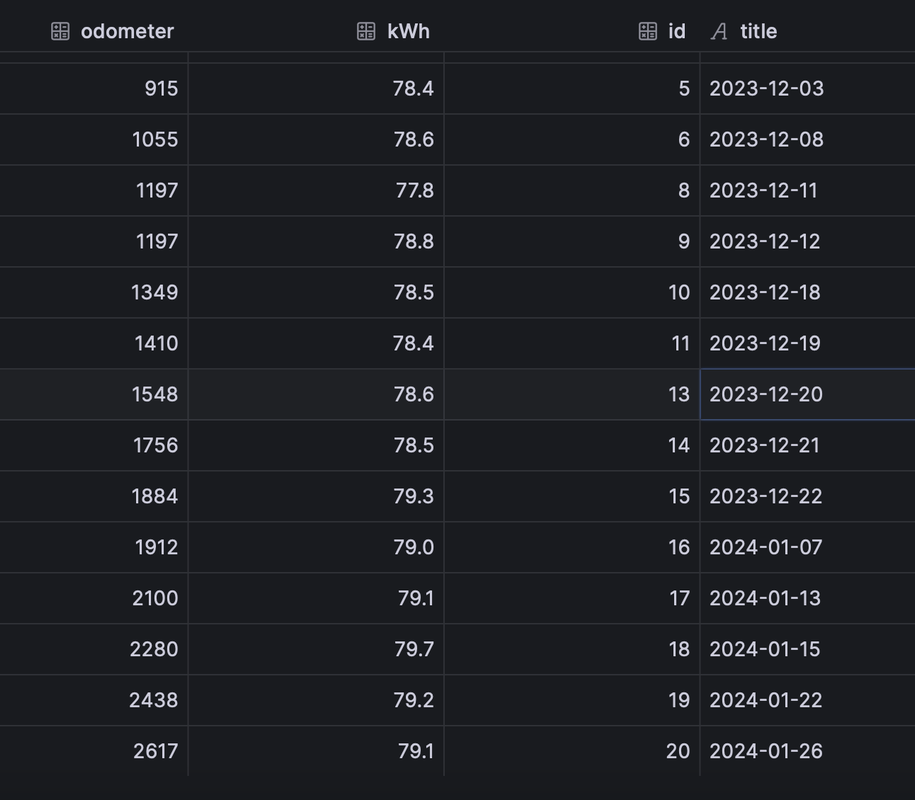Click the id column numeric icon

648,32
